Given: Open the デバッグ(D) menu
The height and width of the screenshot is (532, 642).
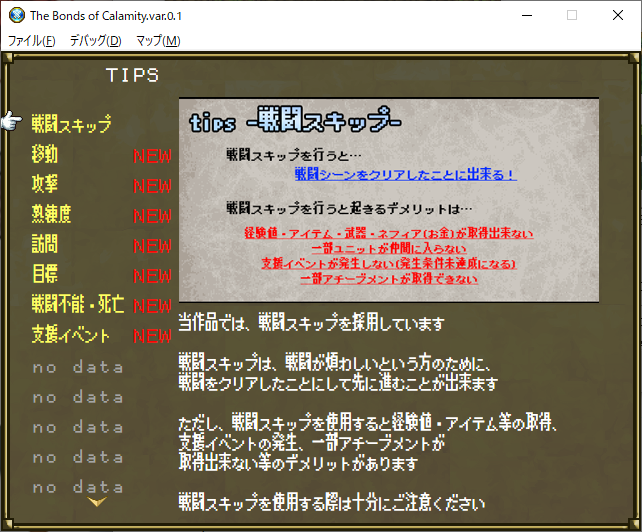Looking at the screenshot, I should tap(95, 41).
